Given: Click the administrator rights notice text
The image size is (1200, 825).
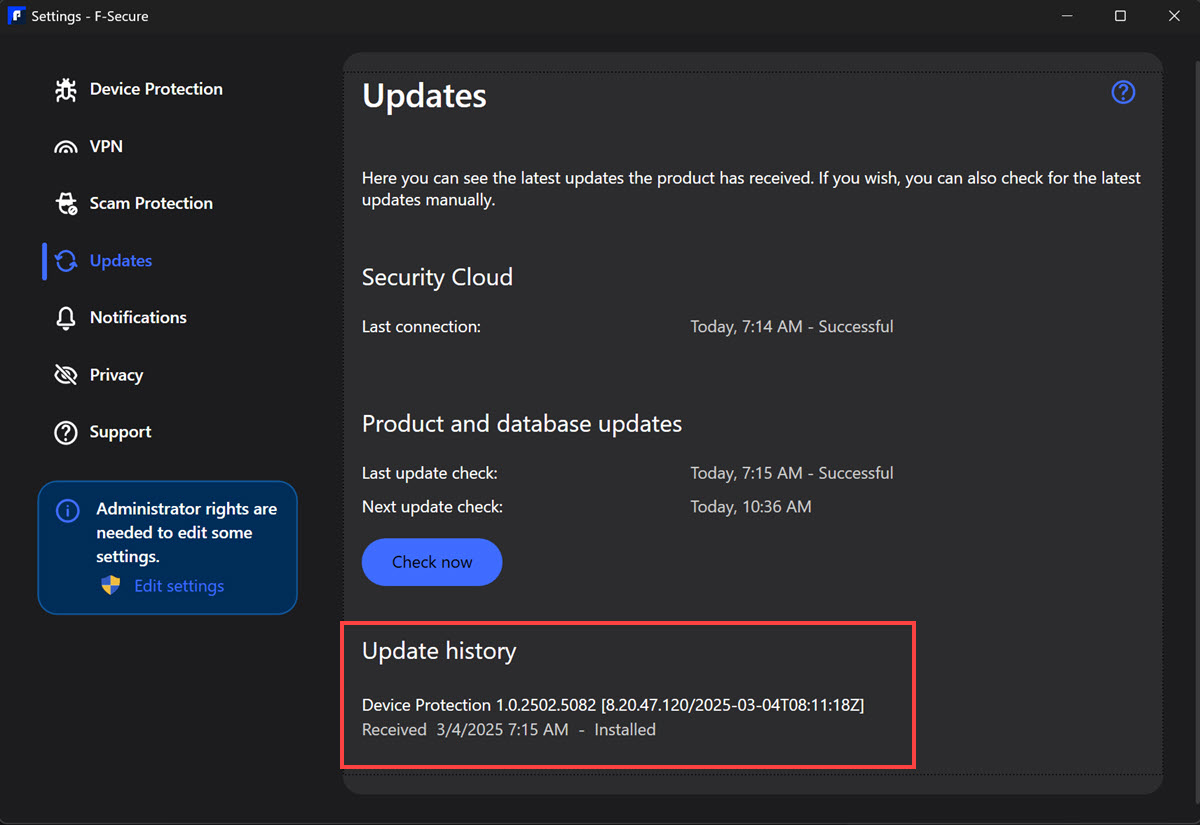Looking at the screenshot, I should pos(187,533).
